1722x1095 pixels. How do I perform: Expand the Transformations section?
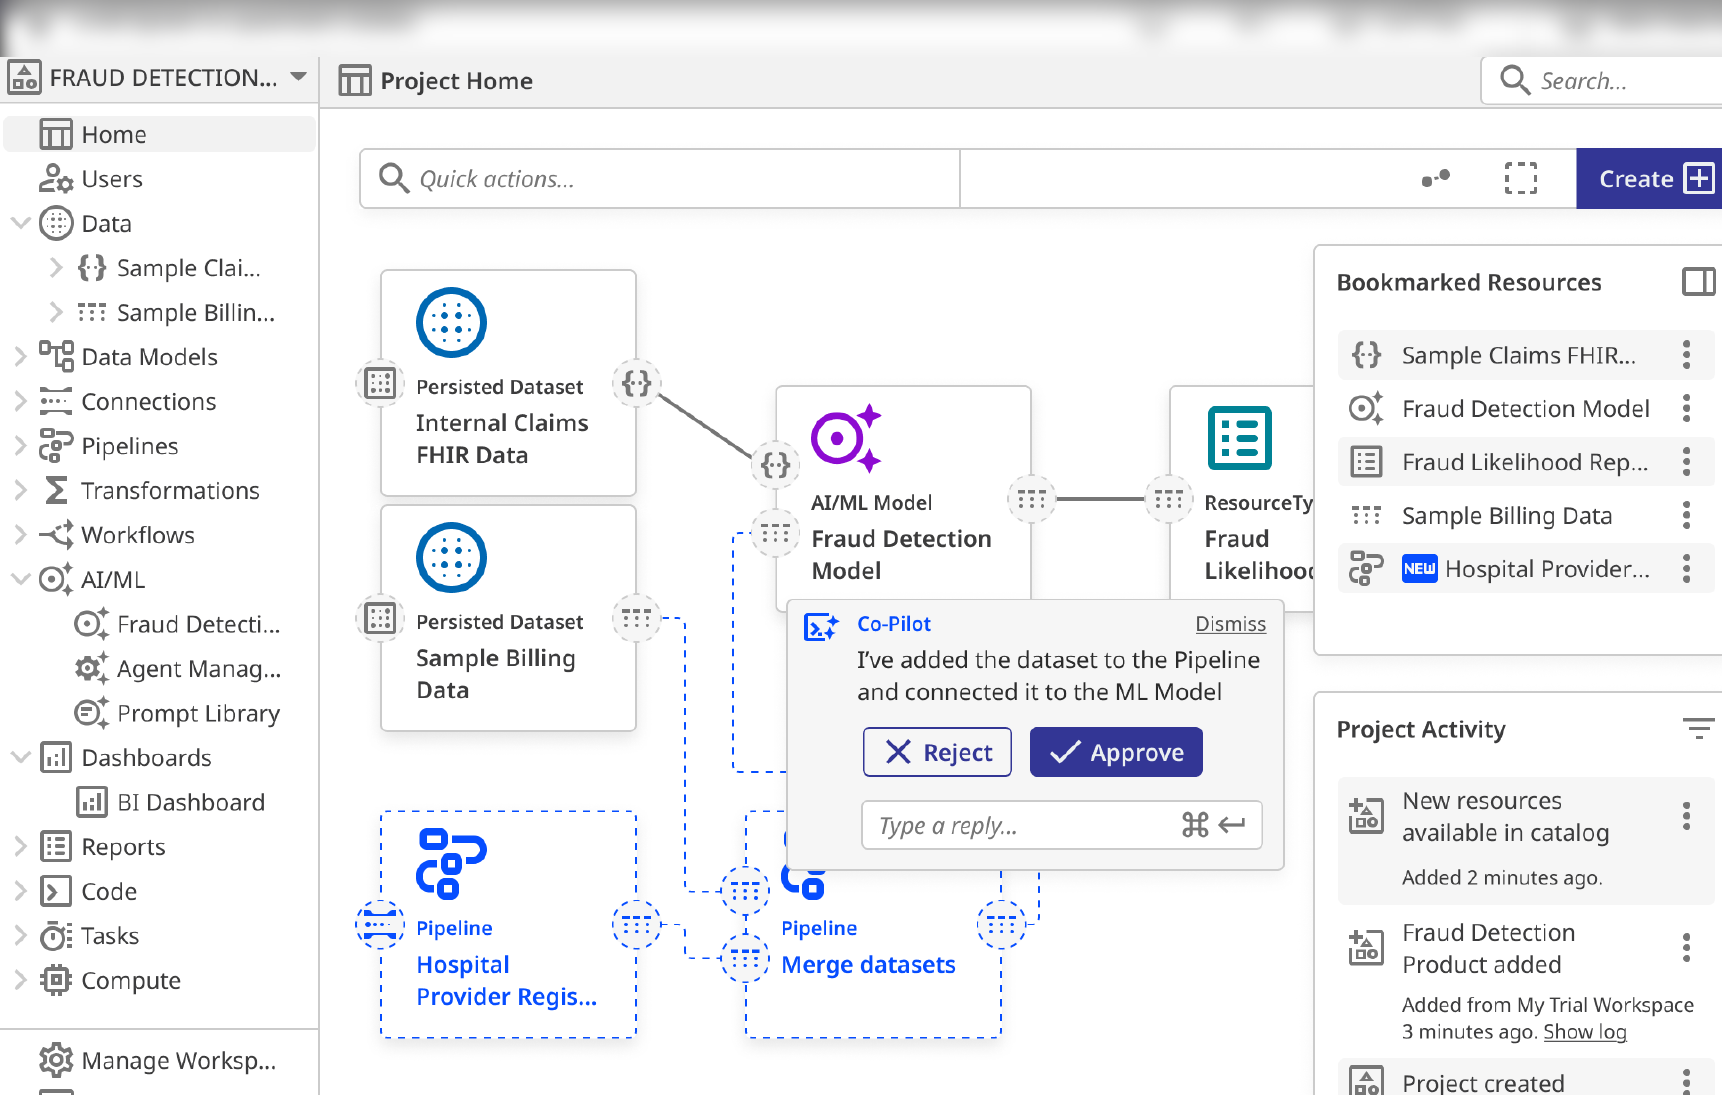tap(20, 490)
